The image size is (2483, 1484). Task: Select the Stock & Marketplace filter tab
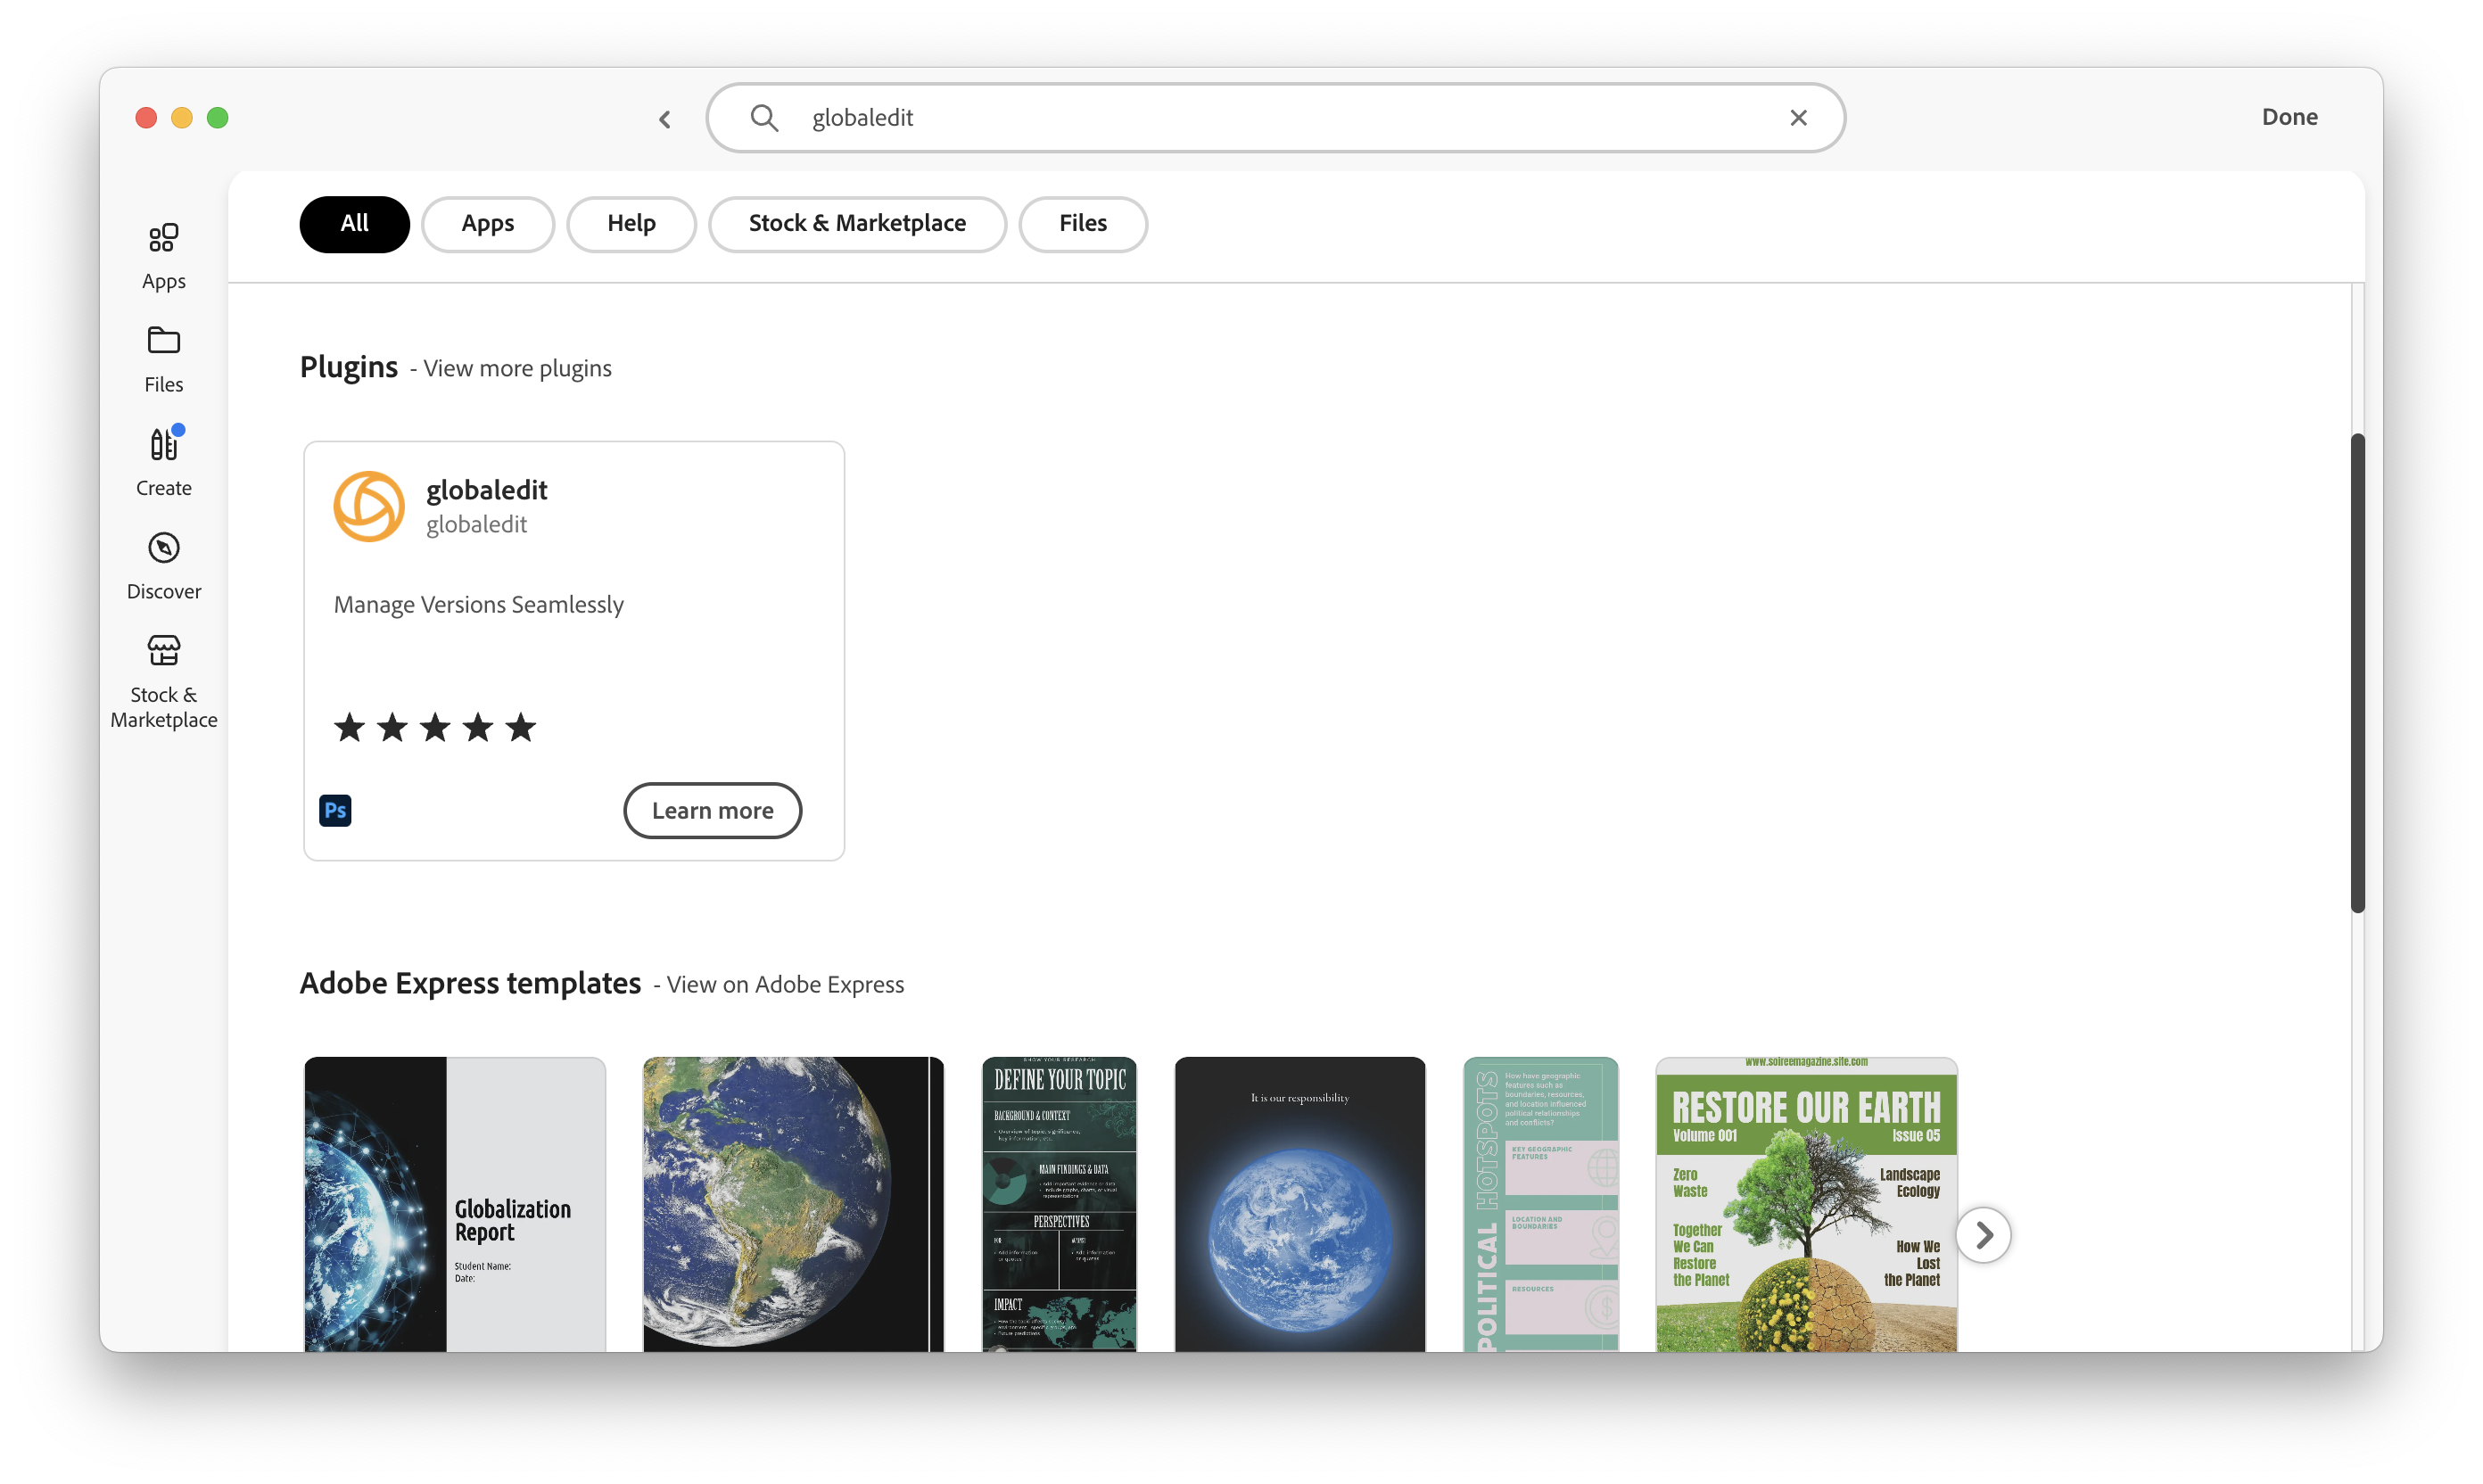[x=857, y=224]
